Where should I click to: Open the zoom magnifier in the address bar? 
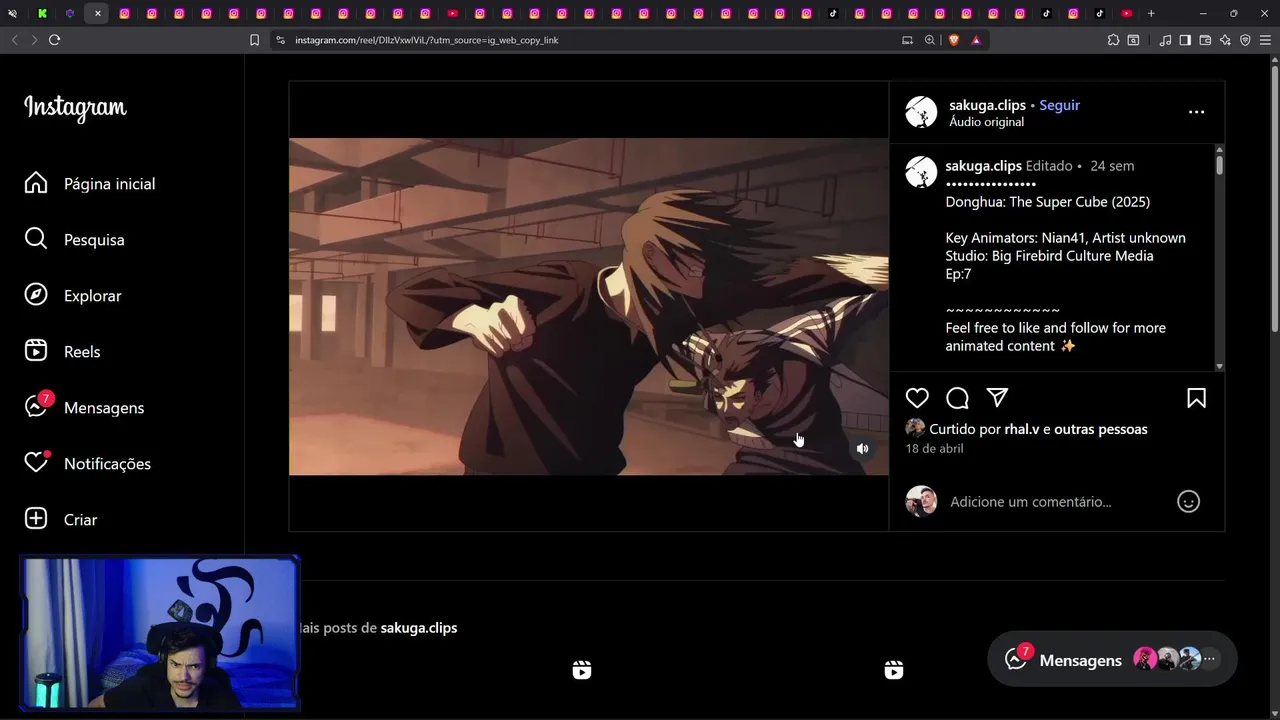(930, 40)
